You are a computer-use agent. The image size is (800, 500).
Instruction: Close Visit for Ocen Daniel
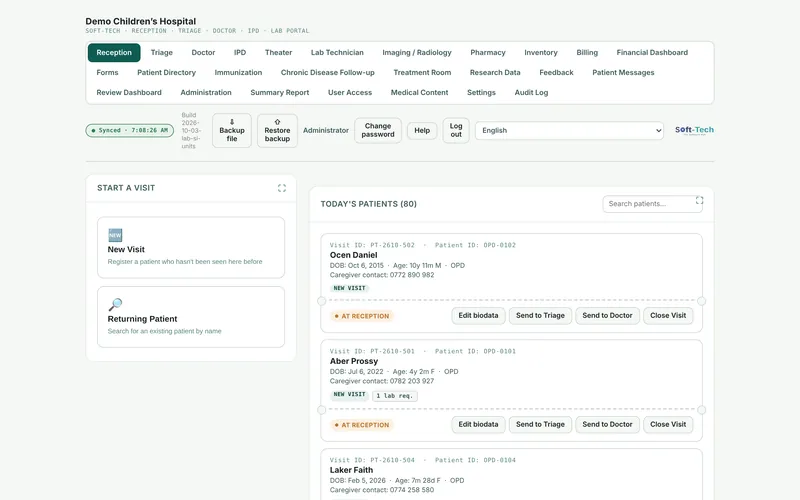(668, 315)
